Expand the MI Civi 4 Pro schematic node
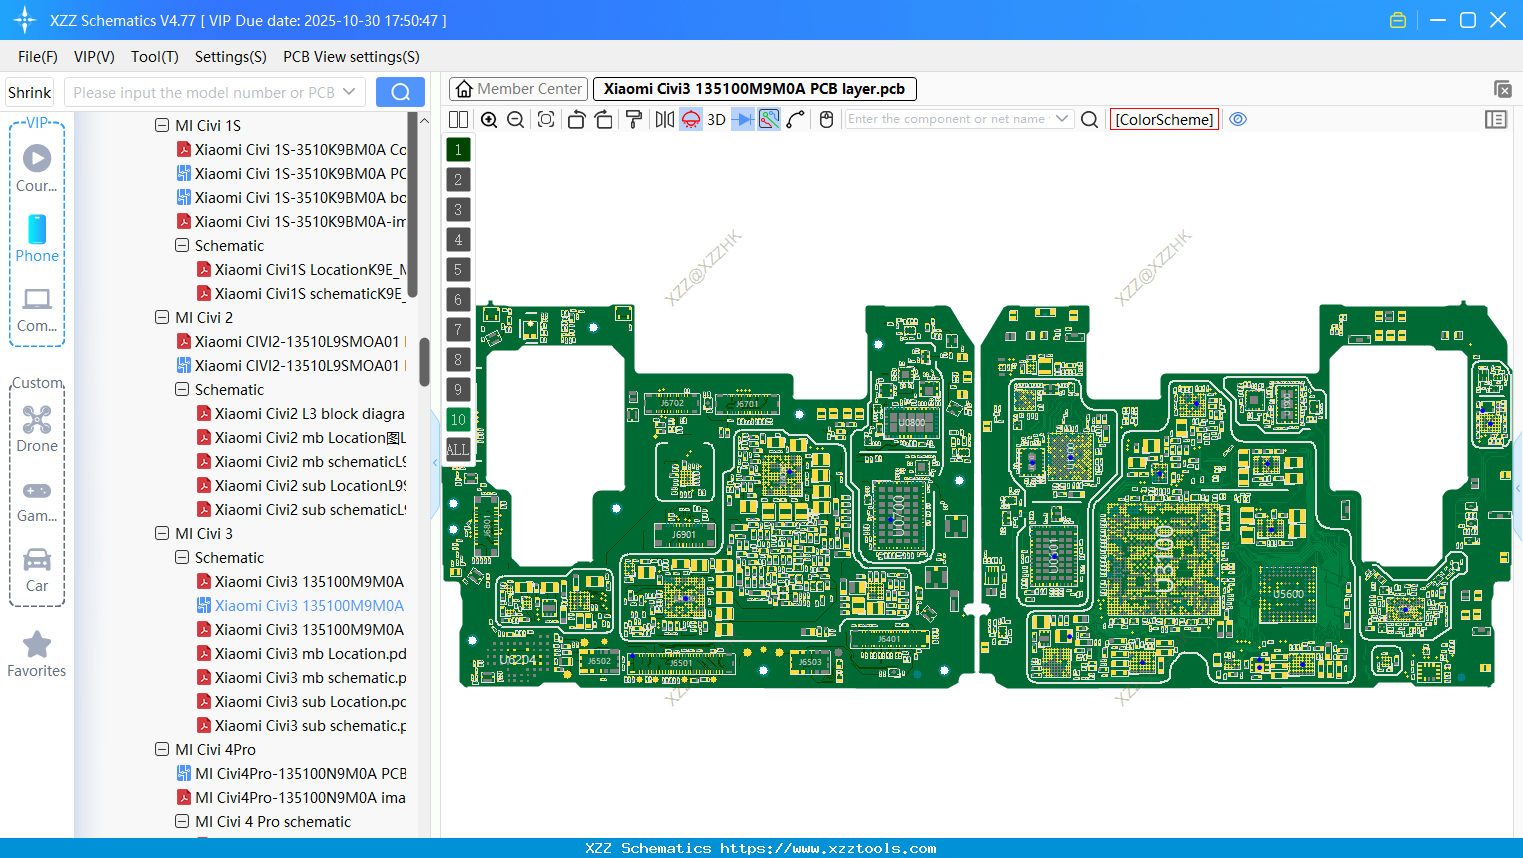Screen dimensions: 1523x858 point(182,821)
